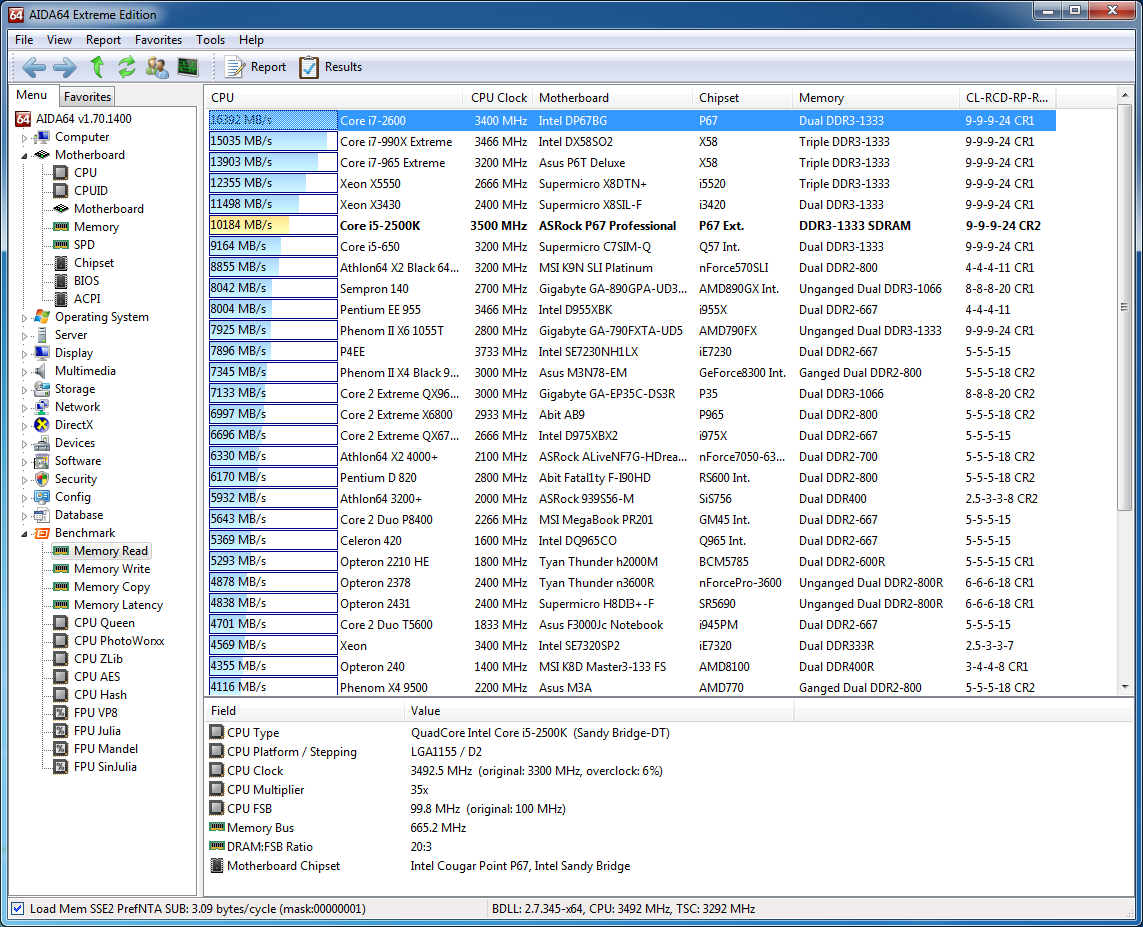Click the Report toolbar button
The image size is (1143, 927).
click(x=256, y=67)
